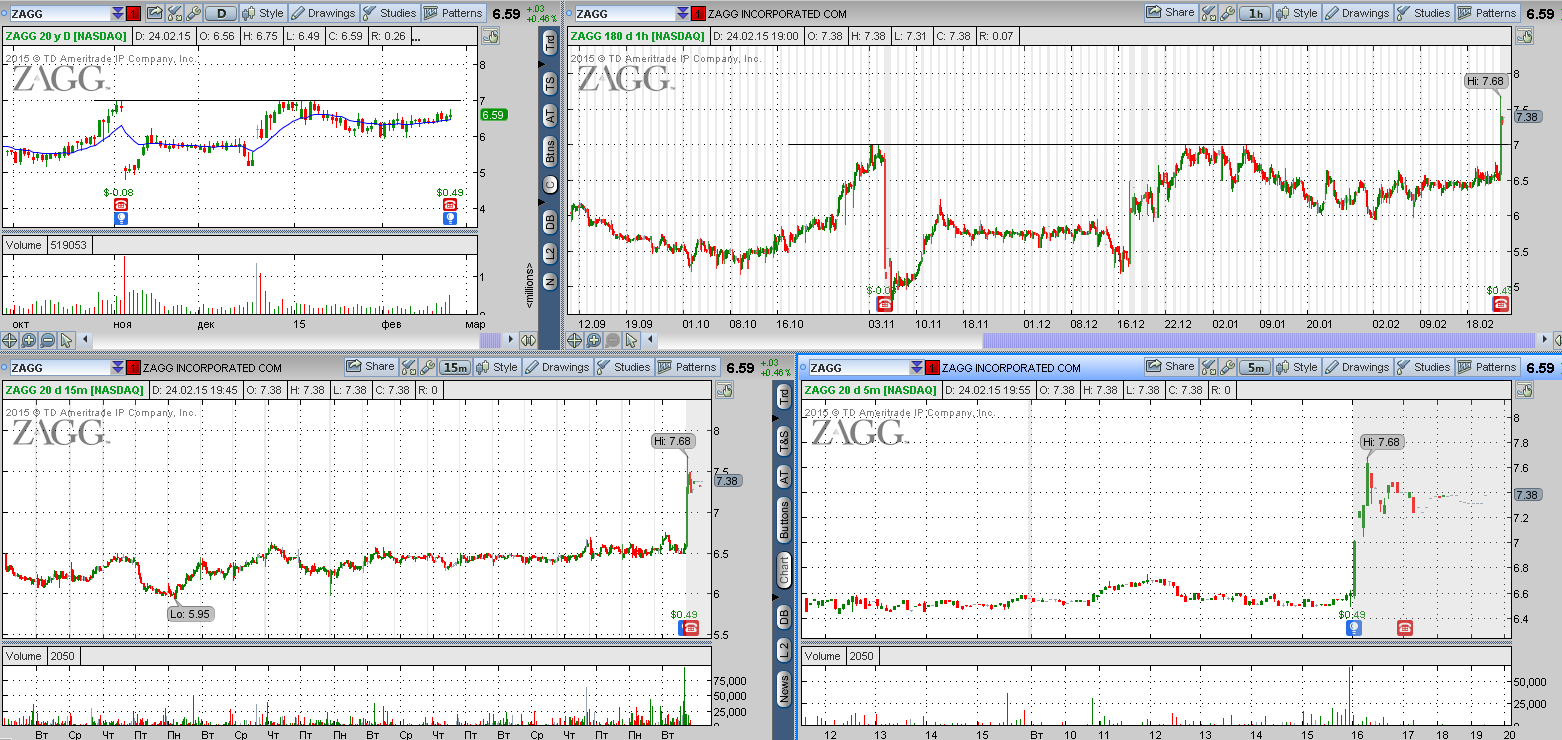This screenshot has width=1562, height=740.
Task: Open Studies menu in 15m chart
Action: (x=624, y=367)
